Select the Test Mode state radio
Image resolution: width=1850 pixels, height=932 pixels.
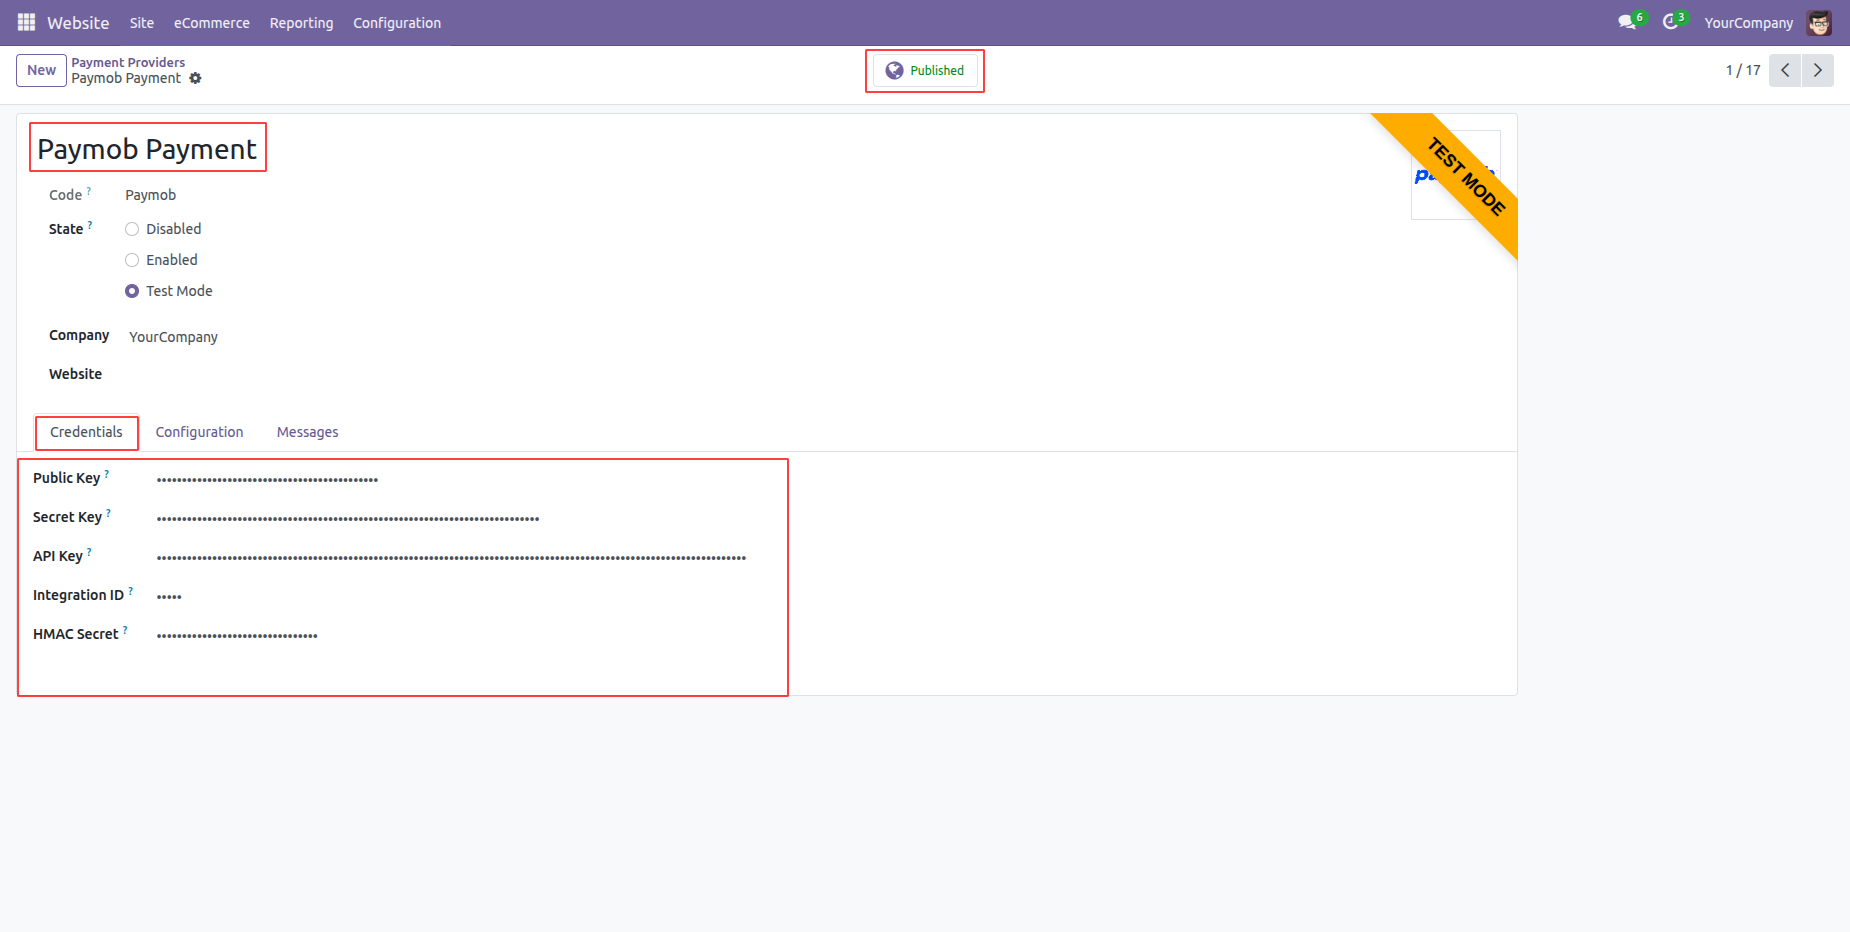132,291
